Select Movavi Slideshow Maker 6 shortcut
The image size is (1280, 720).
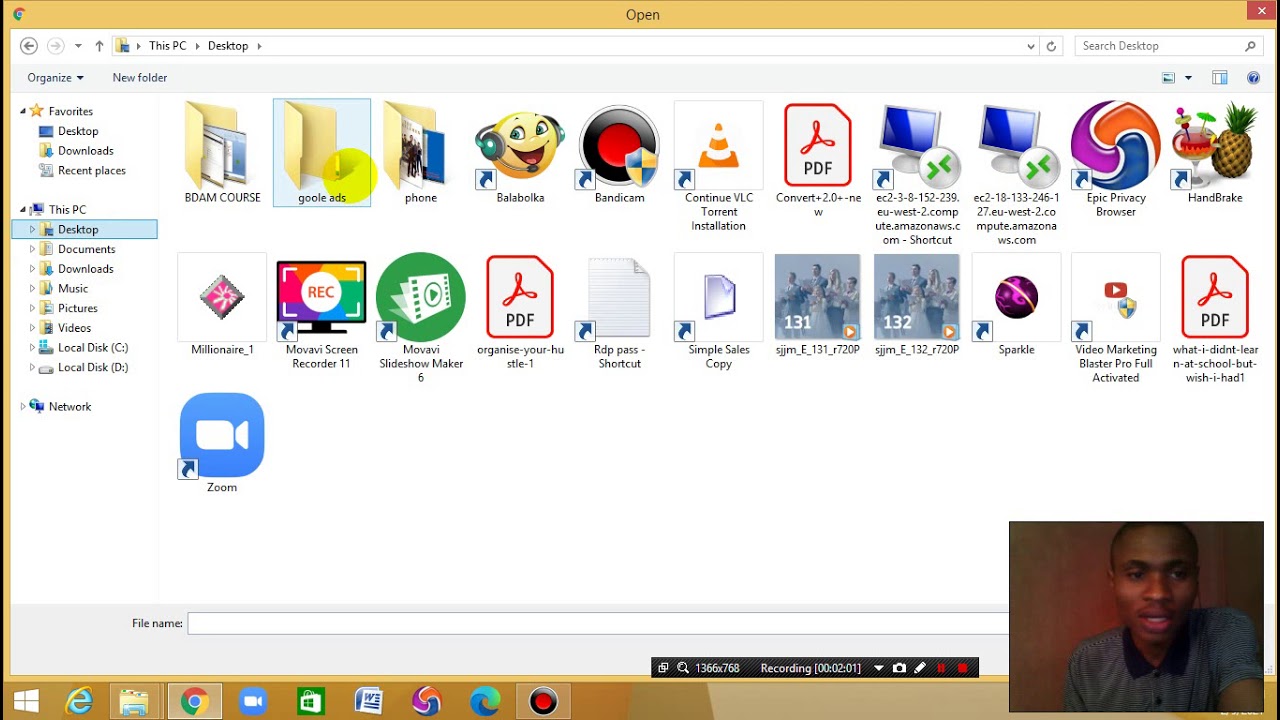point(421,319)
